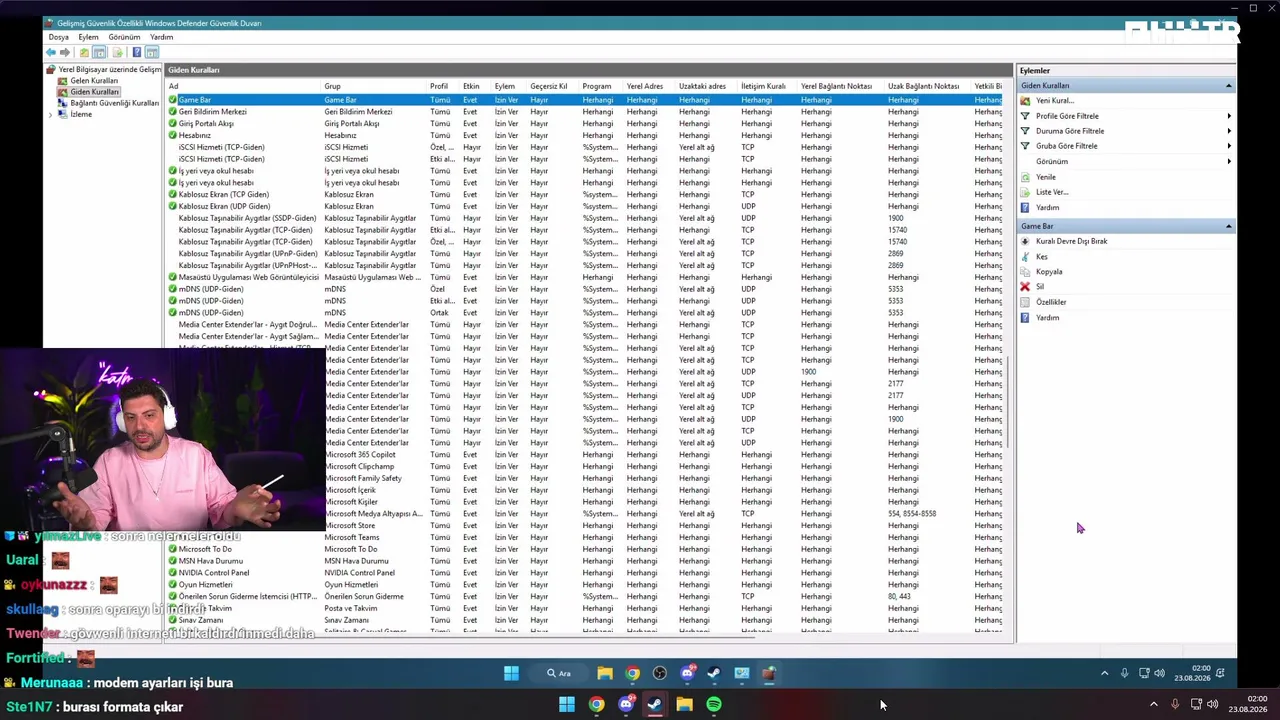Expand the İzleme tree node
The image size is (1280, 720).
pos(51,115)
